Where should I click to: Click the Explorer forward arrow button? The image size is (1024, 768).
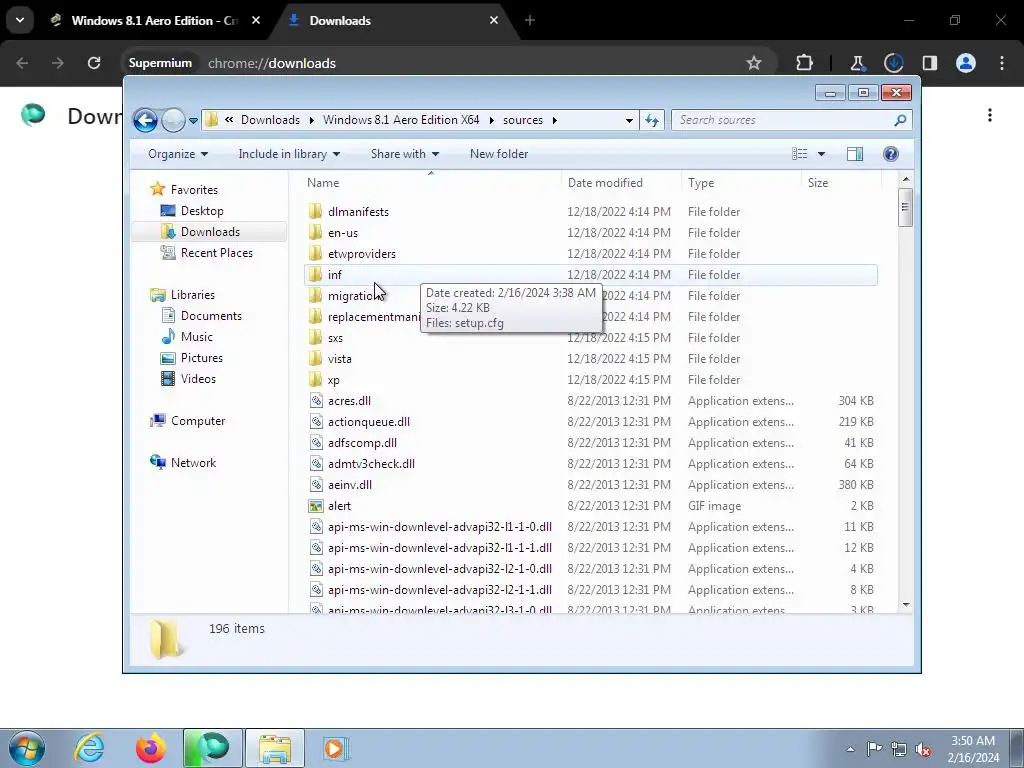173,120
